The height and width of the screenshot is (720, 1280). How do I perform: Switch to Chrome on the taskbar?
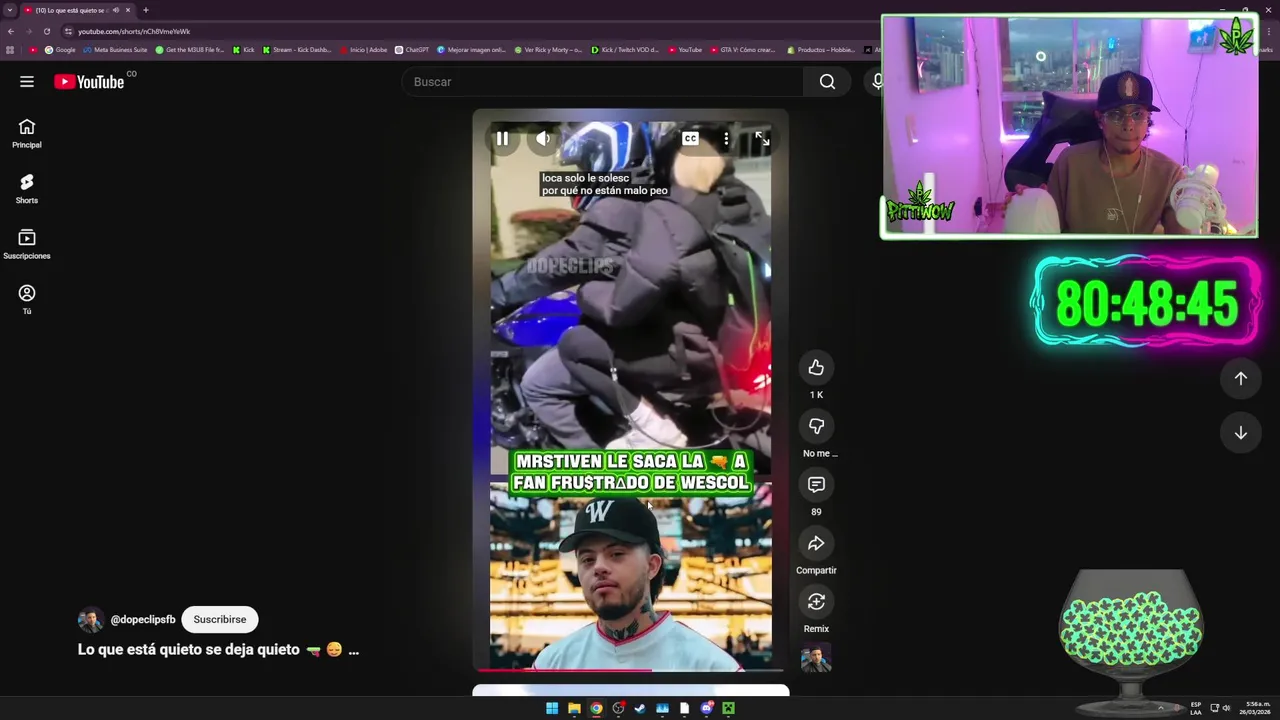point(596,708)
